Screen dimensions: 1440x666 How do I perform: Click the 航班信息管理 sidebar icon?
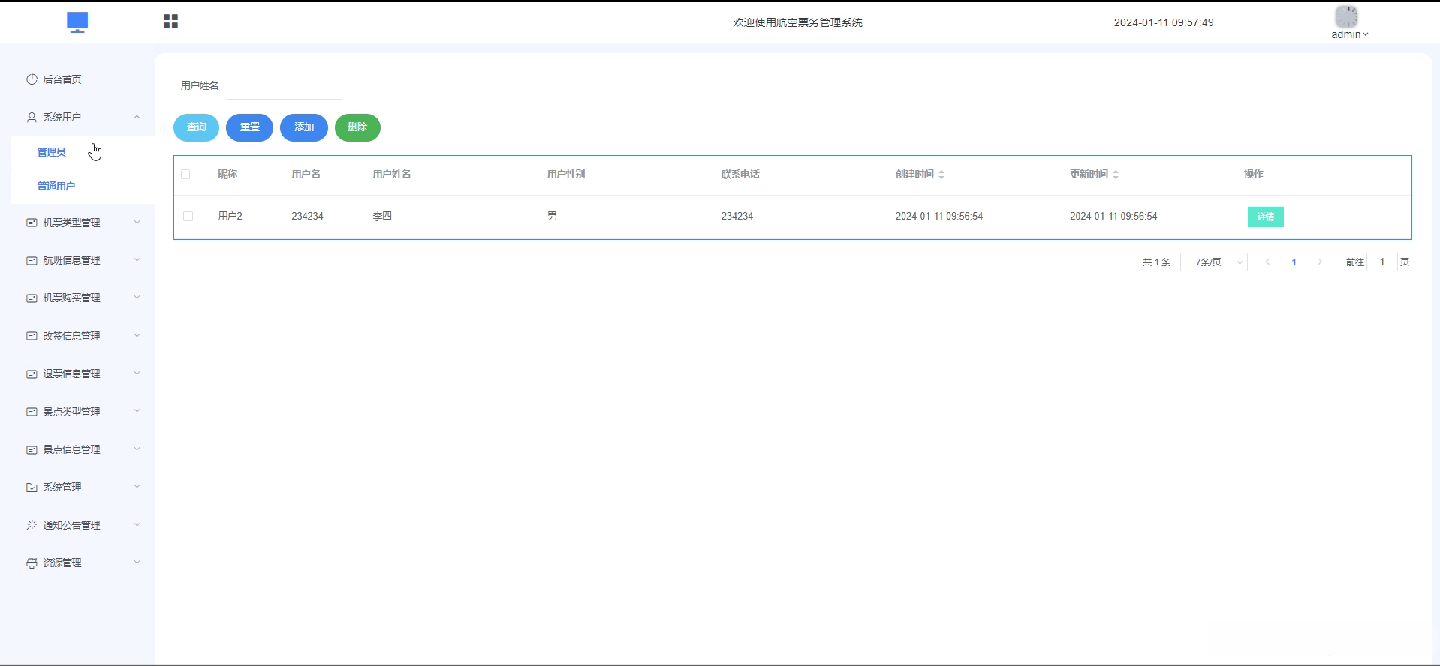click(32, 260)
